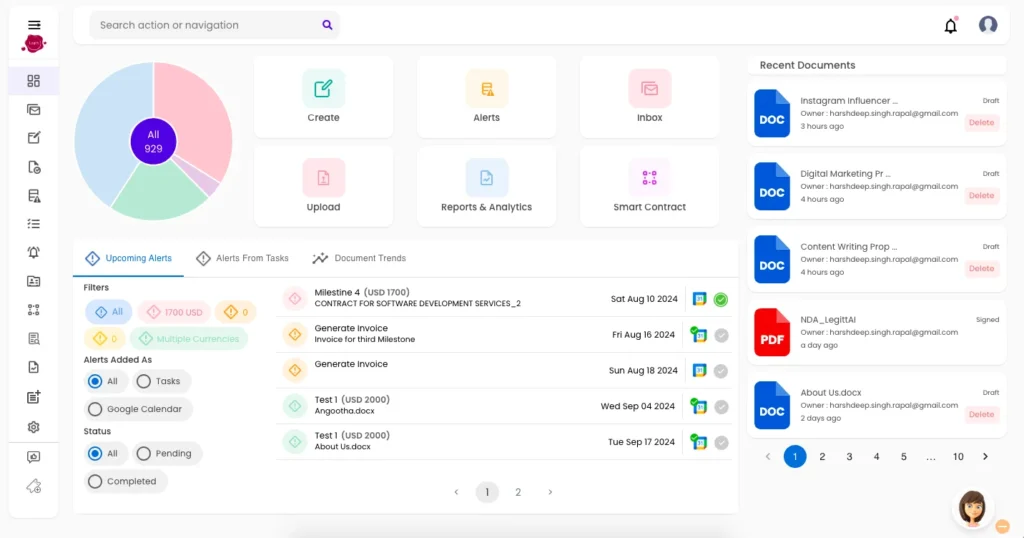Screen dimensions: 1024x538
Task: Open the dashboard grid icon in sidebar
Action: tap(34, 81)
